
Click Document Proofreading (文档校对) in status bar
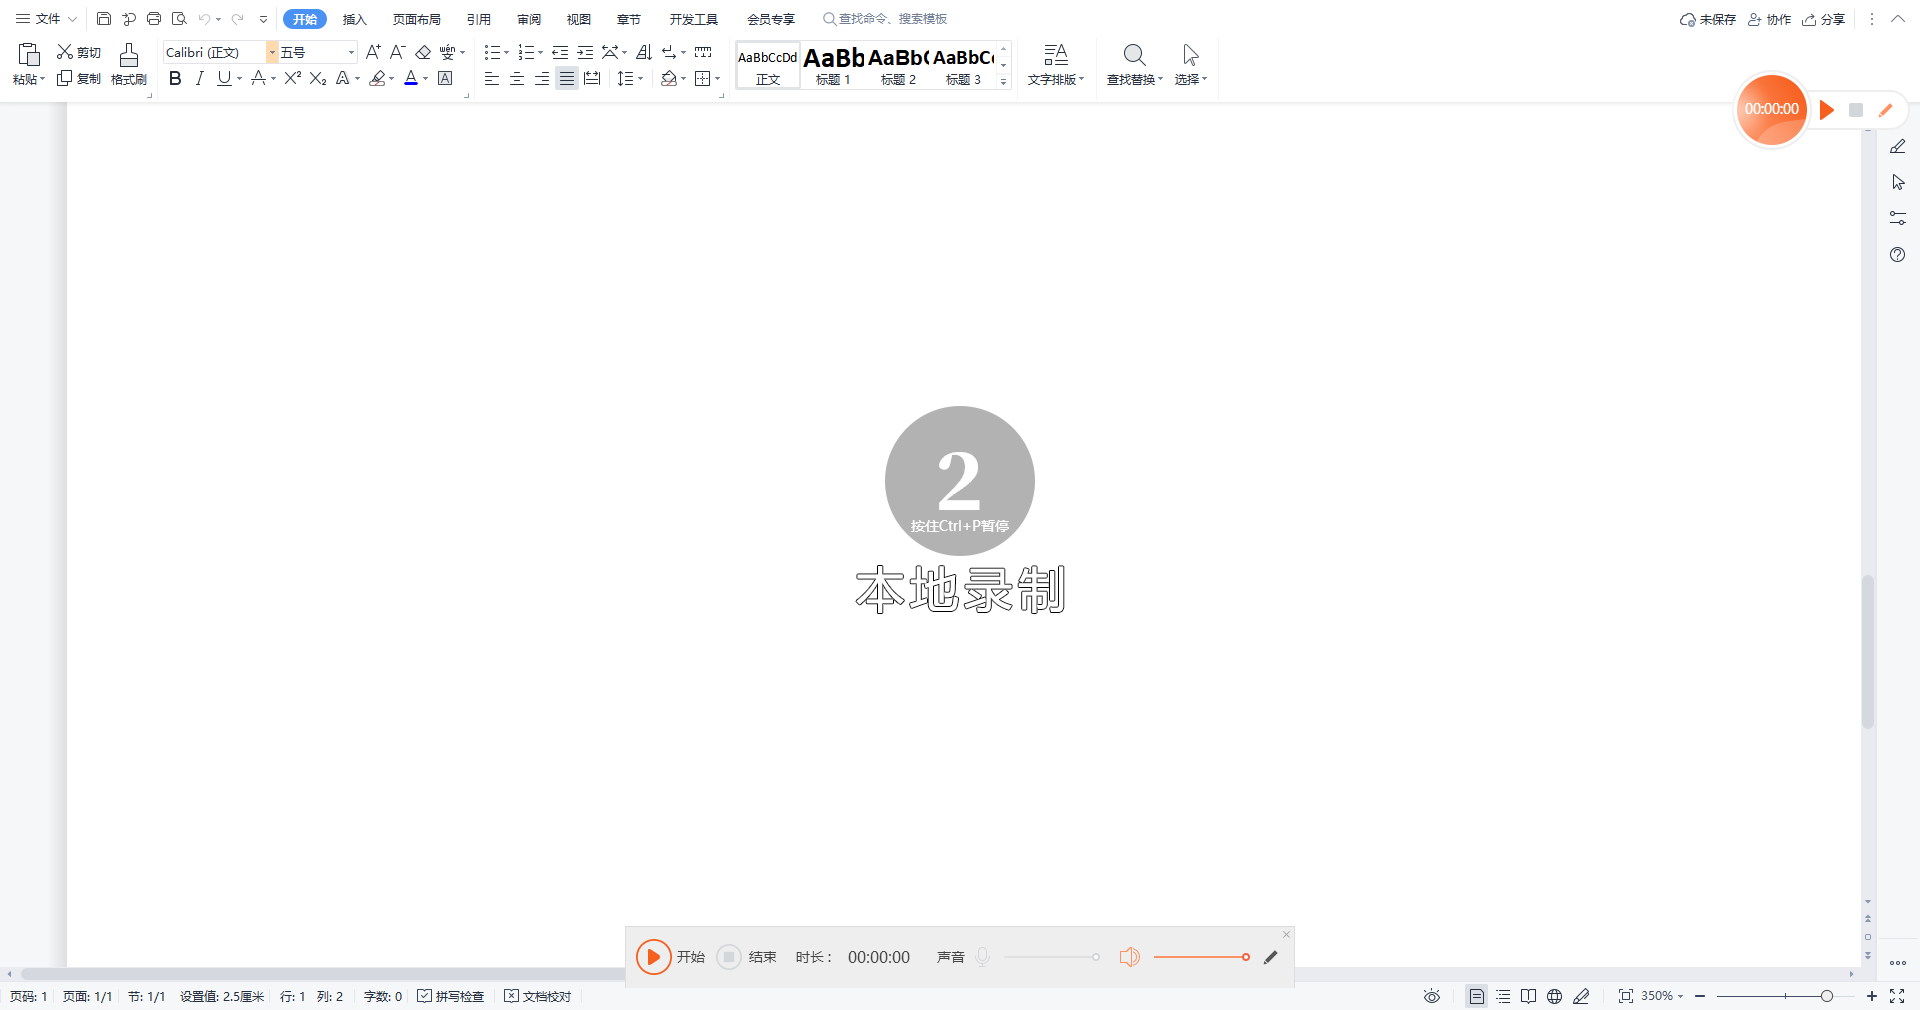click(x=538, y=996)
